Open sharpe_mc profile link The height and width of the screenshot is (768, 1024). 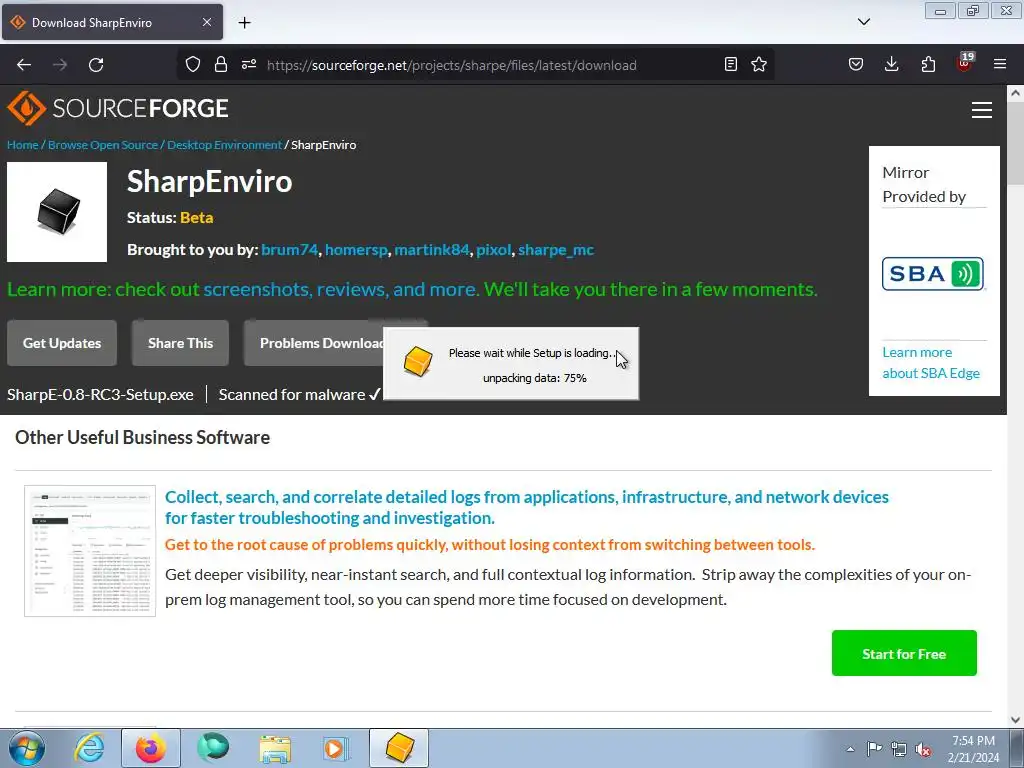(556, 249)
